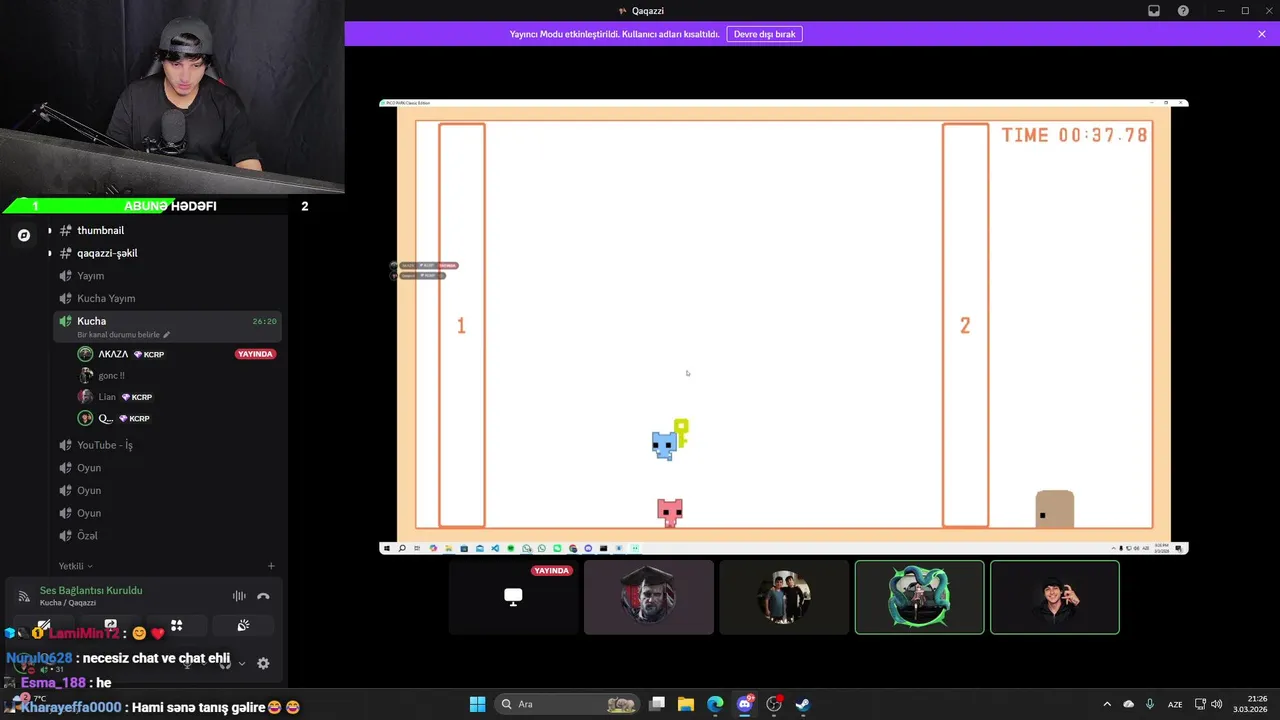
Task: Show hidden system tray icons
Action: pos(1107,704)
